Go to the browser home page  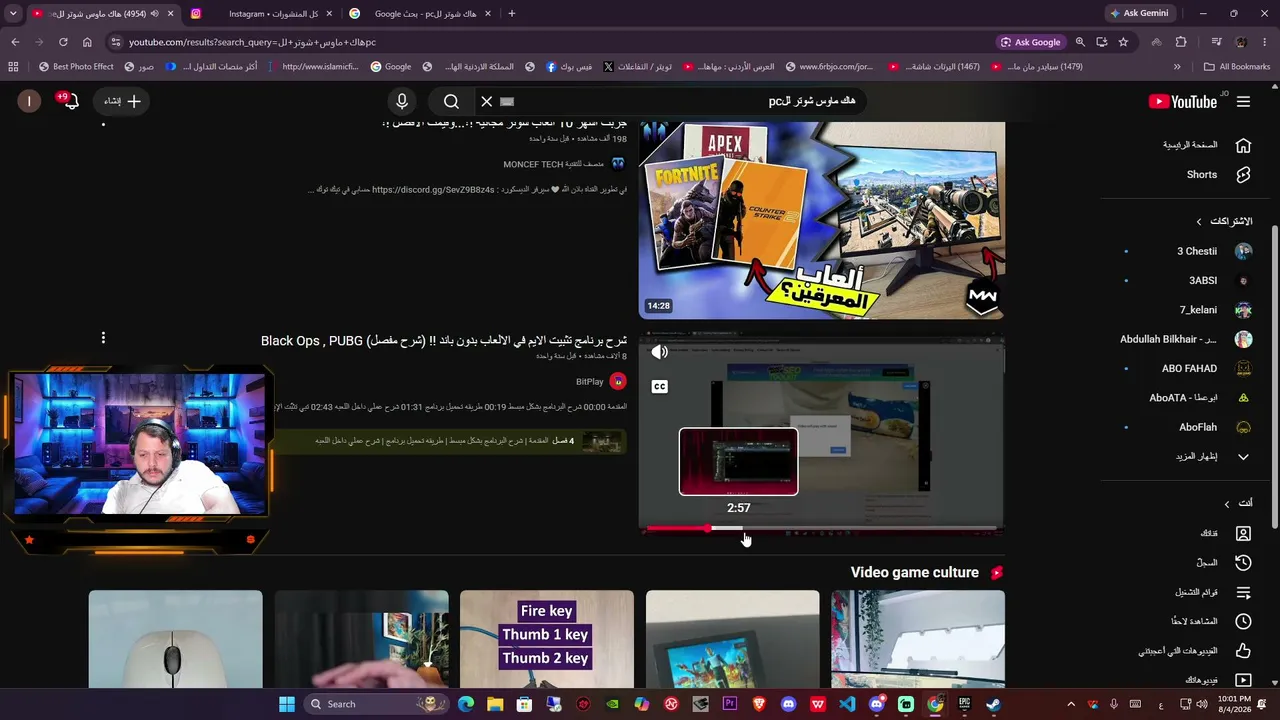pos(87,42)
